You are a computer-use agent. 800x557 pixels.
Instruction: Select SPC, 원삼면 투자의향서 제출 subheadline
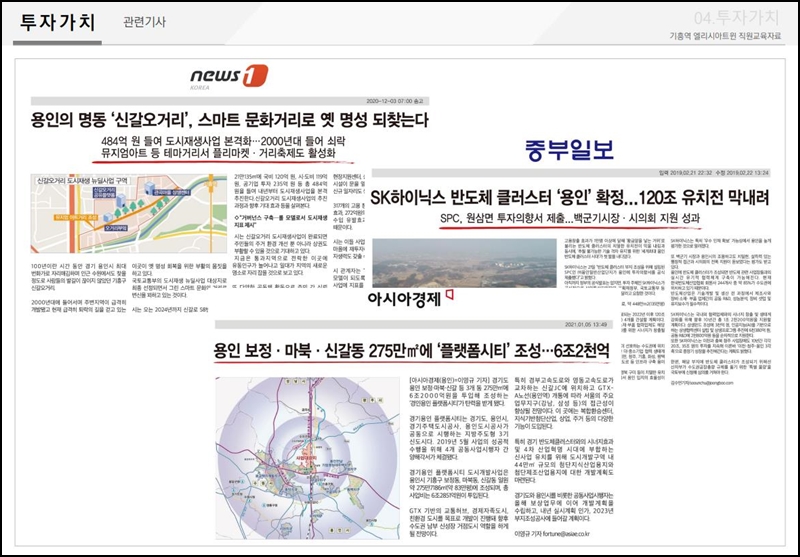pyautogui.click(x=570, y=219)
